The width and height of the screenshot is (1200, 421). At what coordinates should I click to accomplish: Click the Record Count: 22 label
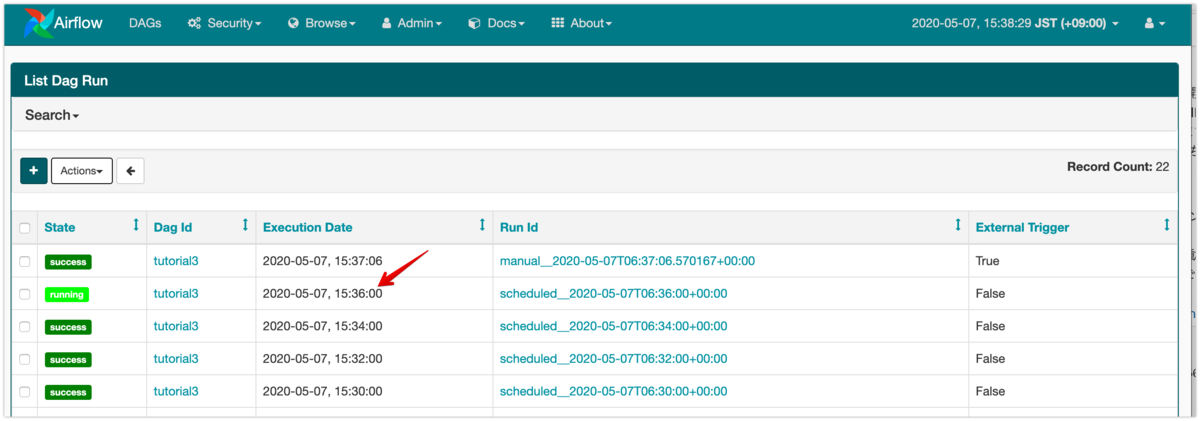(x=1118, y=167)
